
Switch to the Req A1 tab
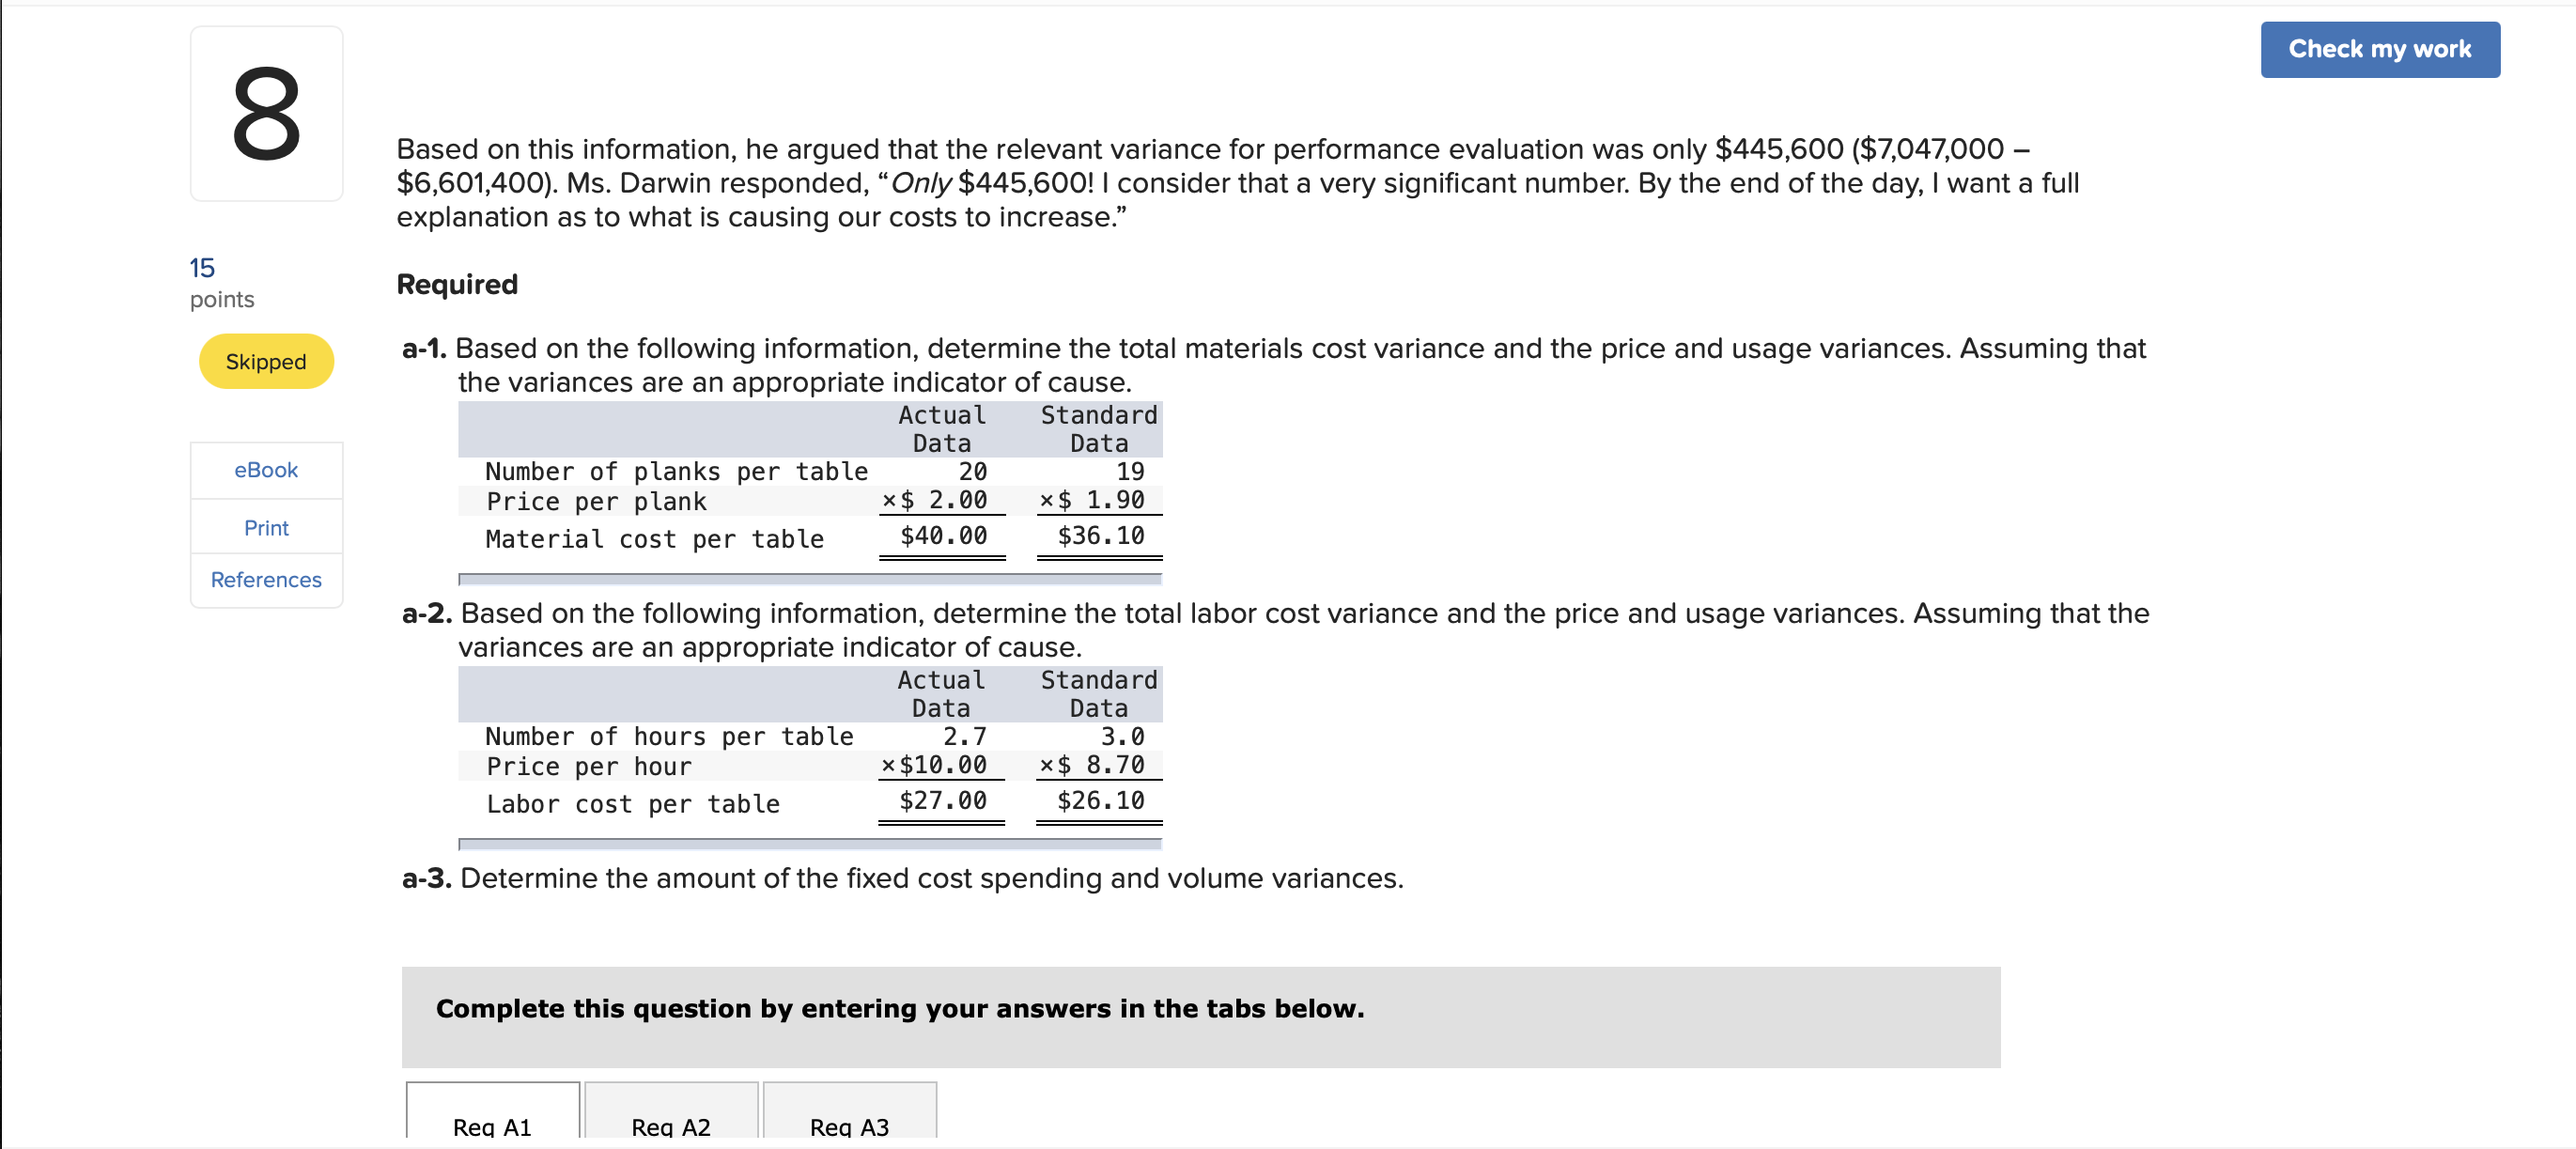(491, 1126)
